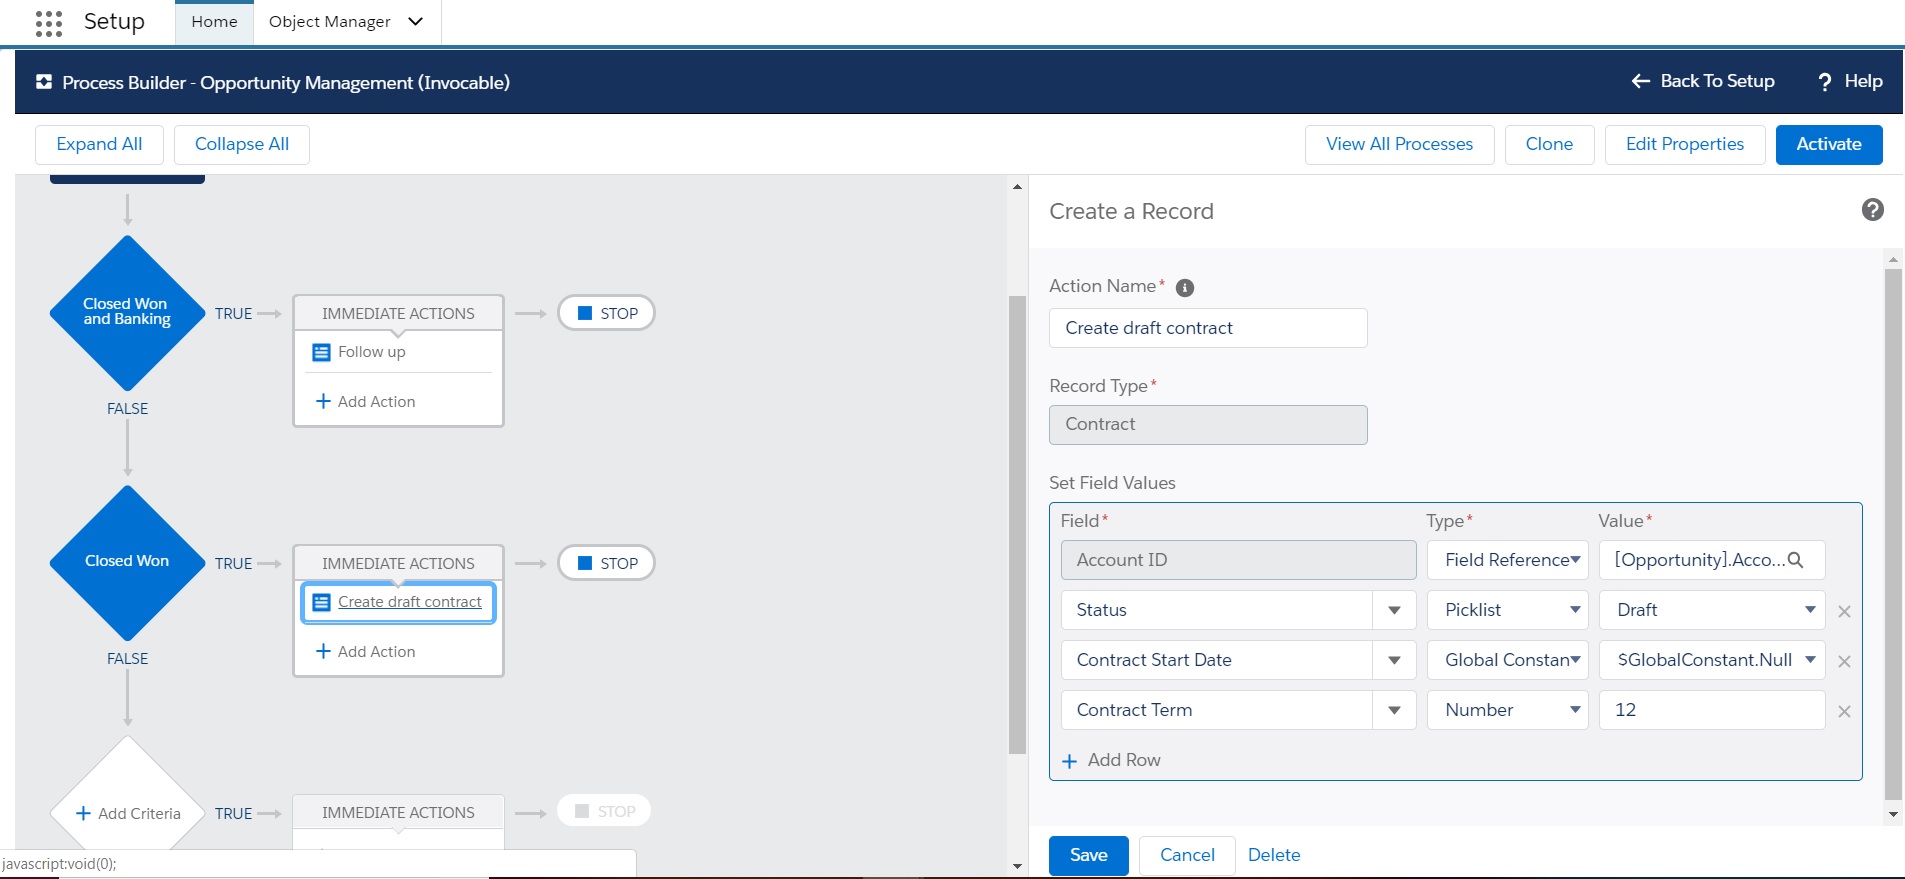This screenshot has height=879, width=1905.
Task: Click plus icon for Add Action under Create draft contract
Action: 323,651
